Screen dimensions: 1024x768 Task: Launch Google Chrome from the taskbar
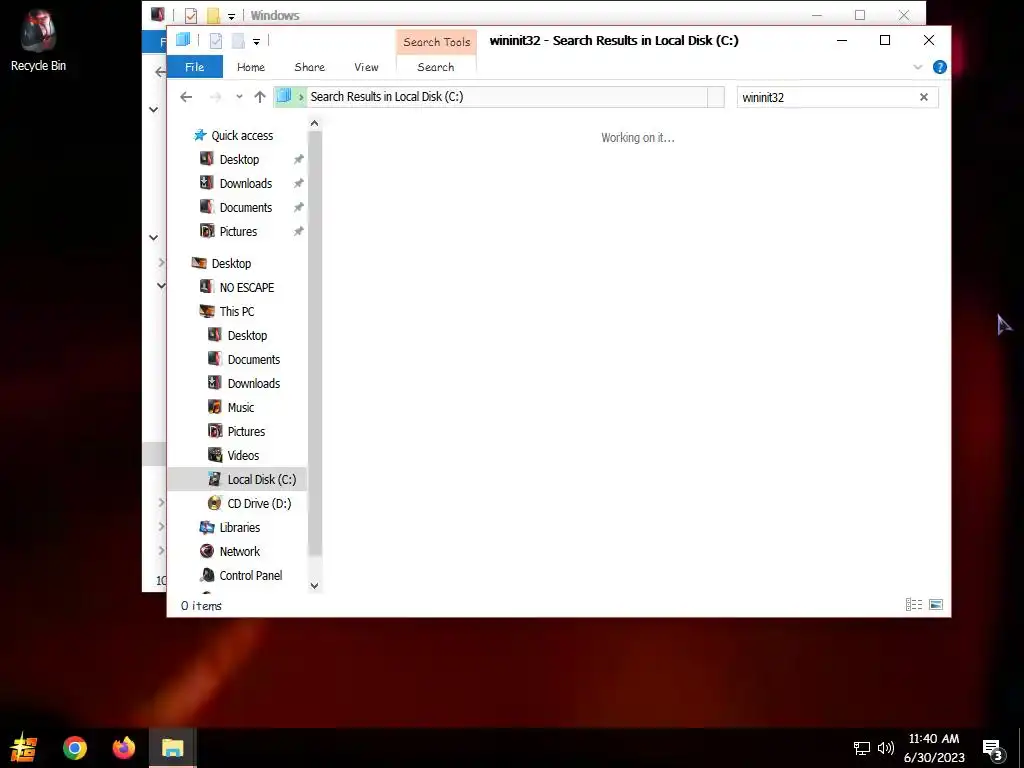point(74,748)
